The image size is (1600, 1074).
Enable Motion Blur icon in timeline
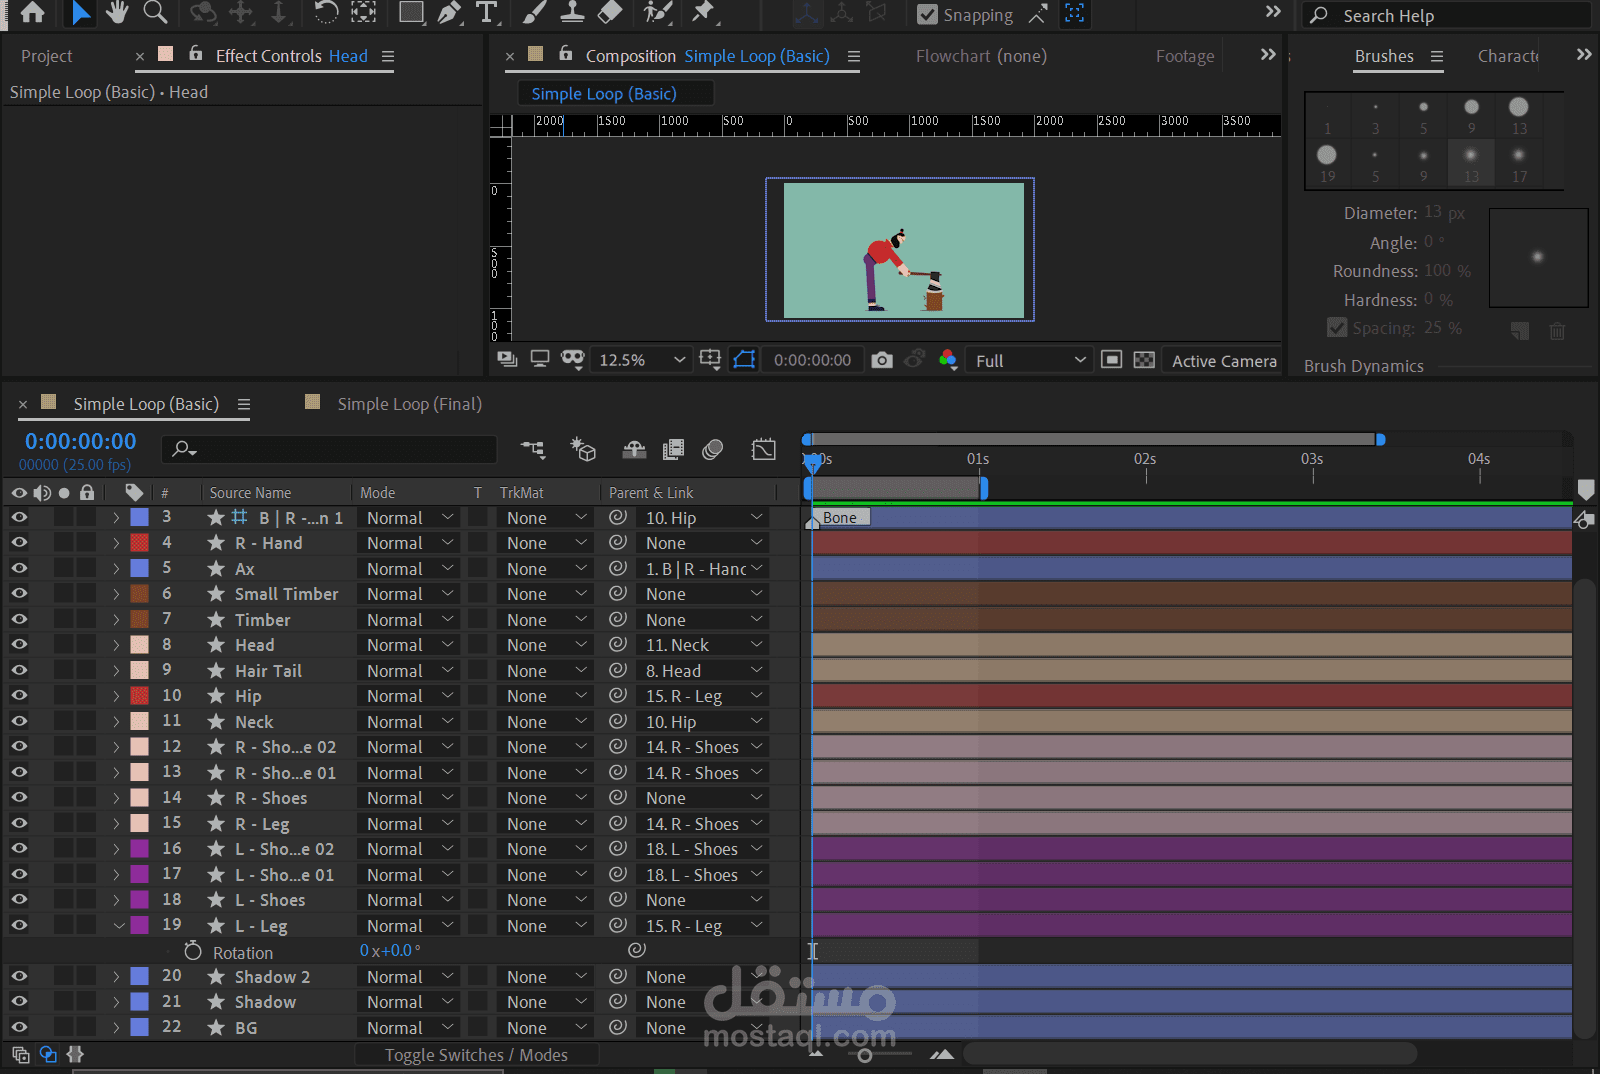(x=712, y=450)
